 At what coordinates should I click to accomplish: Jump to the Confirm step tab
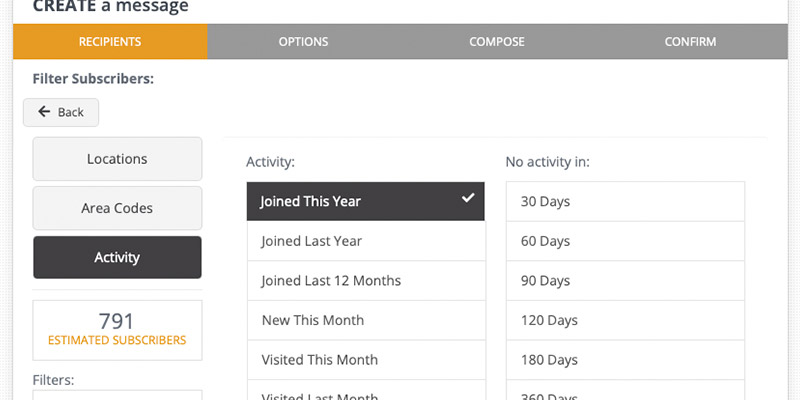tap(690, 42)
